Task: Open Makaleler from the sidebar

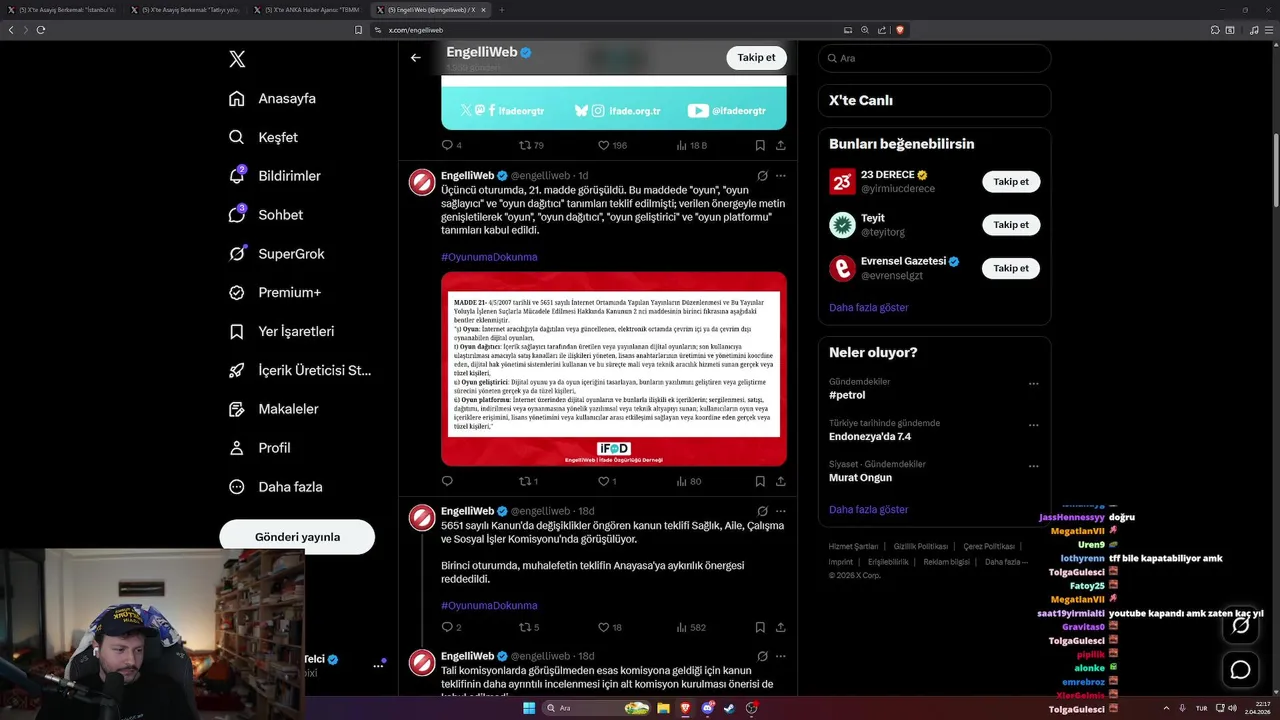Action: coord(274,409)
